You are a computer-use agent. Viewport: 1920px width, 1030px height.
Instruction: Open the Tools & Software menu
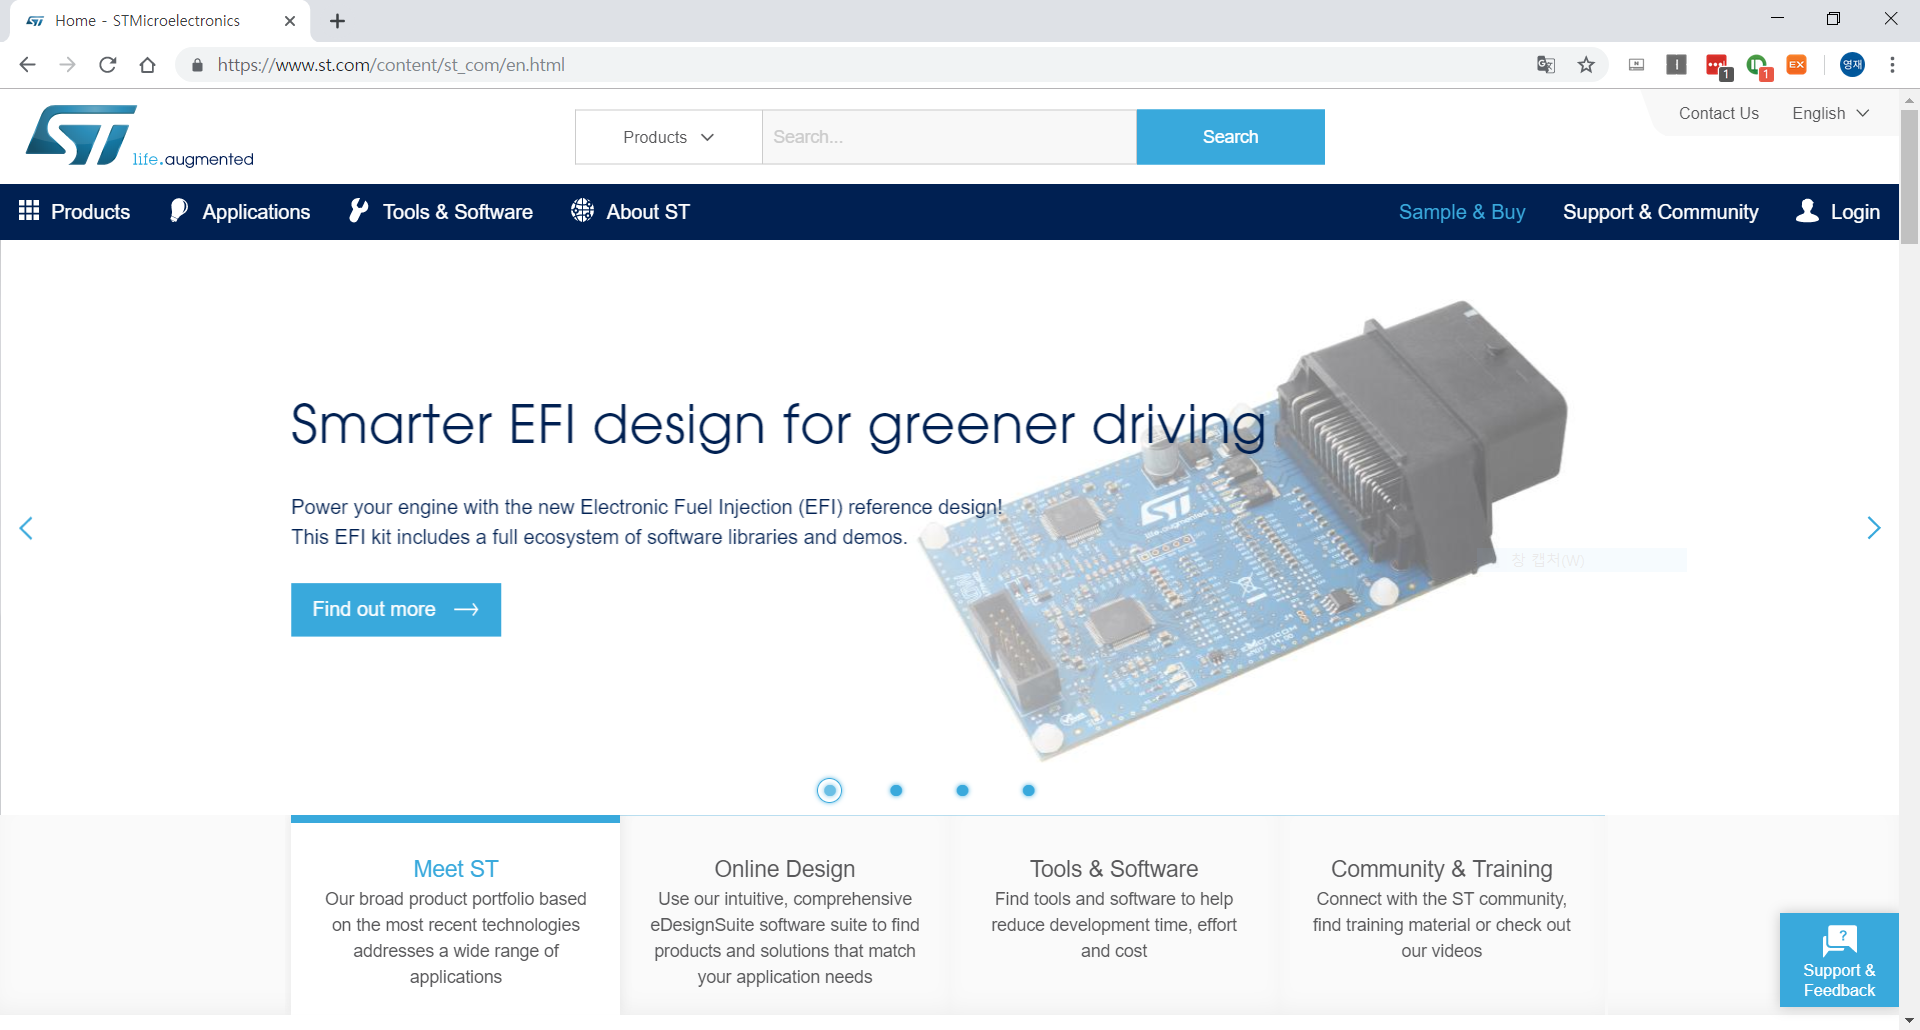pos(441,212)
